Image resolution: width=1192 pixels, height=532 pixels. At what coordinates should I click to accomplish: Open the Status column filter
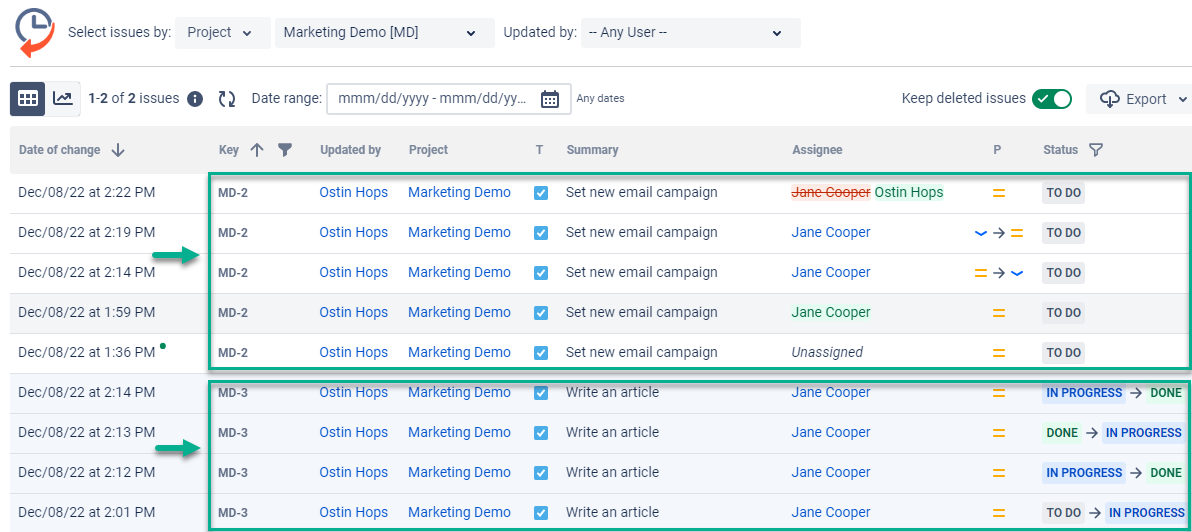[1096, 150]
